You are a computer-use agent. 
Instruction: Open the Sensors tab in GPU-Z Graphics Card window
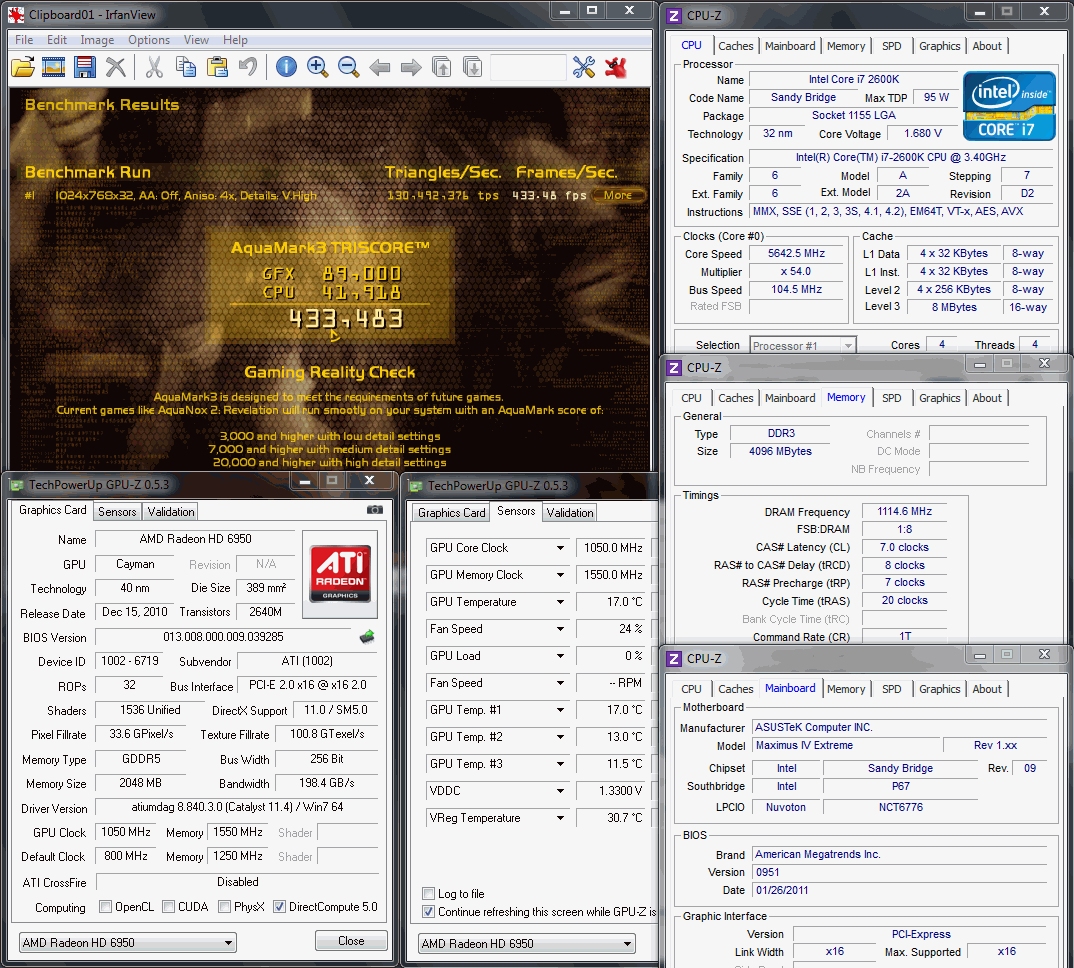pos(117,512)
